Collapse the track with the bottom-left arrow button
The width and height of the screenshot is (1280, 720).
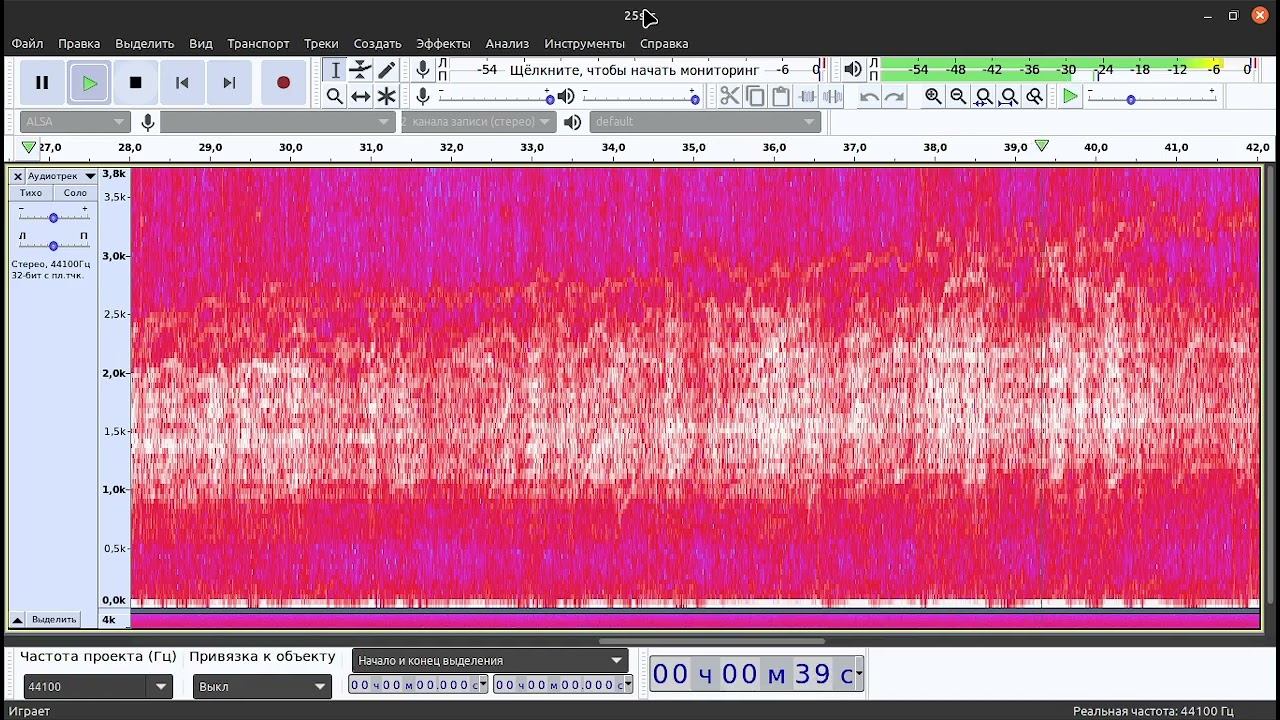click(17, 620)
